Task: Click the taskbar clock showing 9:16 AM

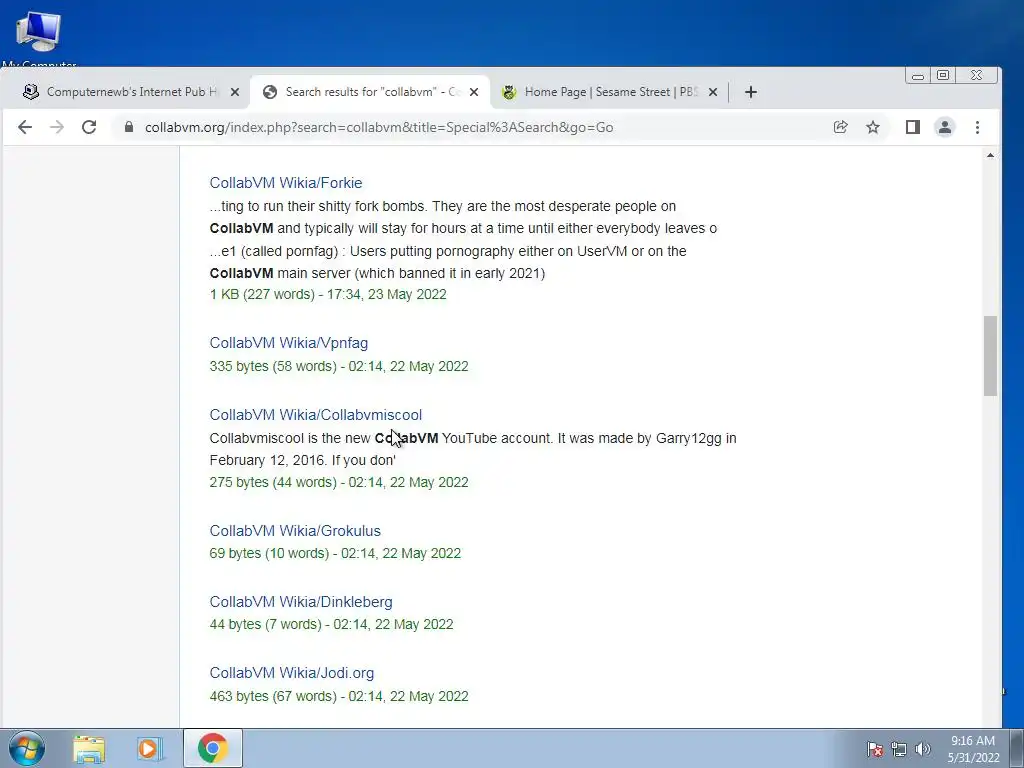Action: [x=973, y=749]
